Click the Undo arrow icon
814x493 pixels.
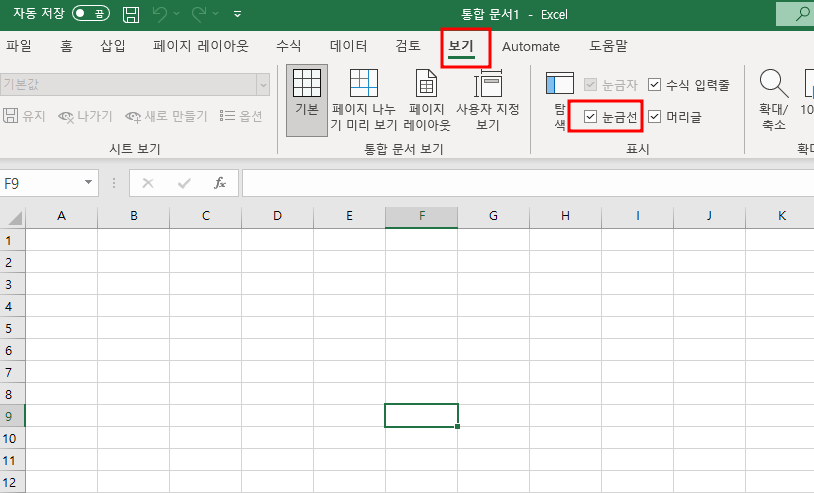(x=160, y=14)
